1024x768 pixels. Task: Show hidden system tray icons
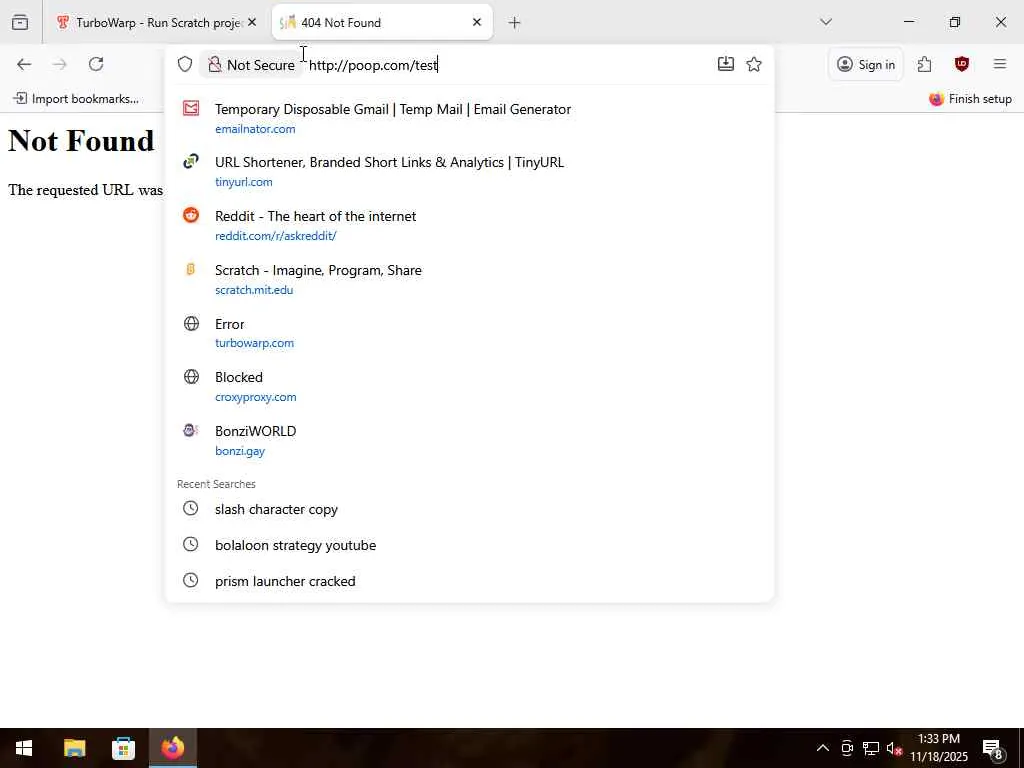(x=823, y=748)
